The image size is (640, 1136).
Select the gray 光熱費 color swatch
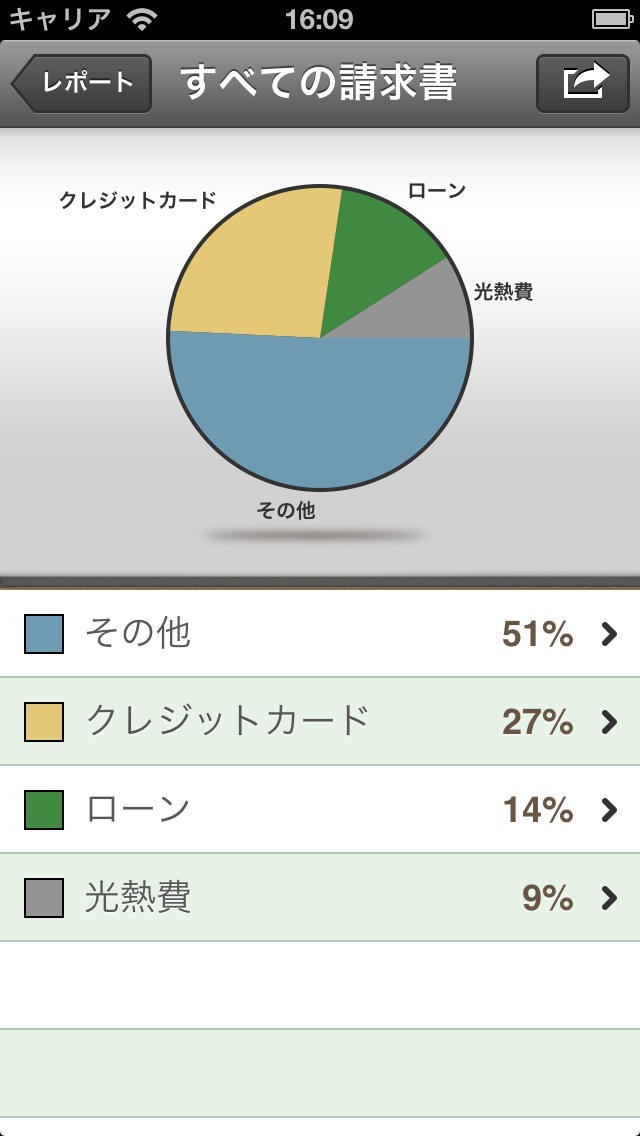pos(44,898)
